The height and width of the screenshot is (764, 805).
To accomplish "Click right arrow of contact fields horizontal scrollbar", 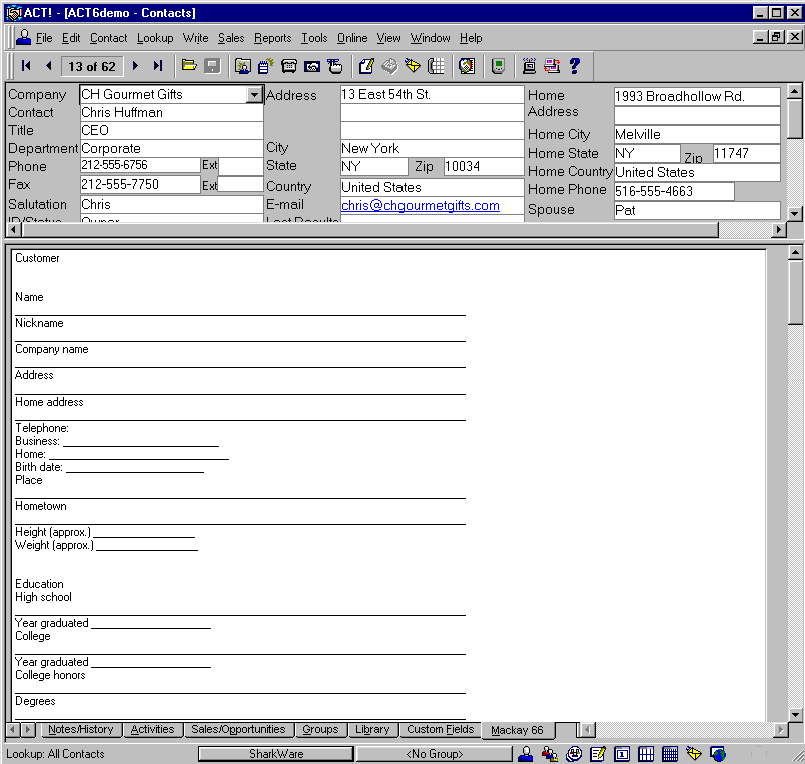I will 779,230.
